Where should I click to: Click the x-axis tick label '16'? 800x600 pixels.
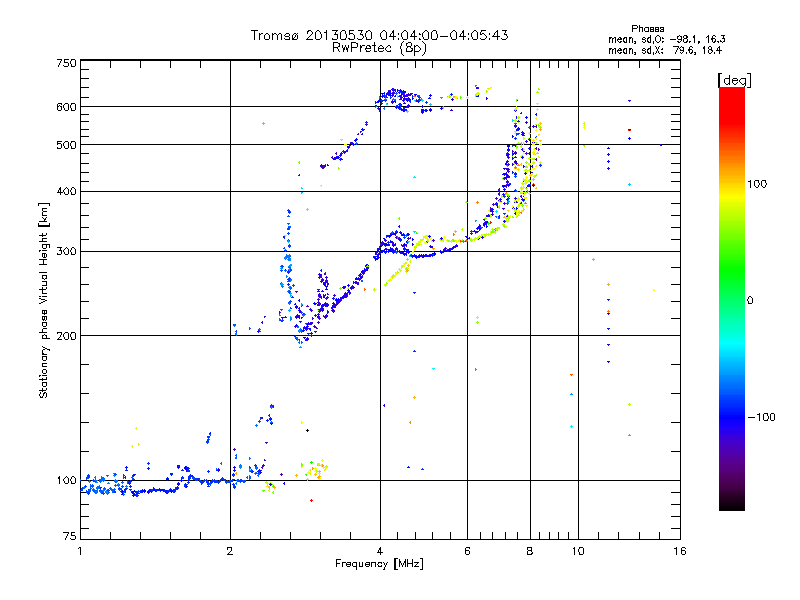(x=680, y=551)
